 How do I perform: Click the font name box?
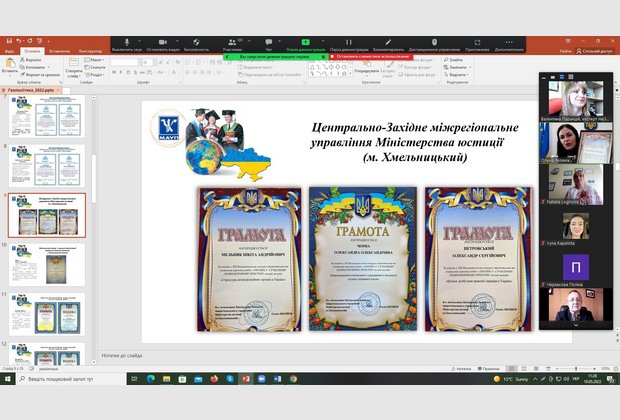pyautogui.click(x=124, y=62)
